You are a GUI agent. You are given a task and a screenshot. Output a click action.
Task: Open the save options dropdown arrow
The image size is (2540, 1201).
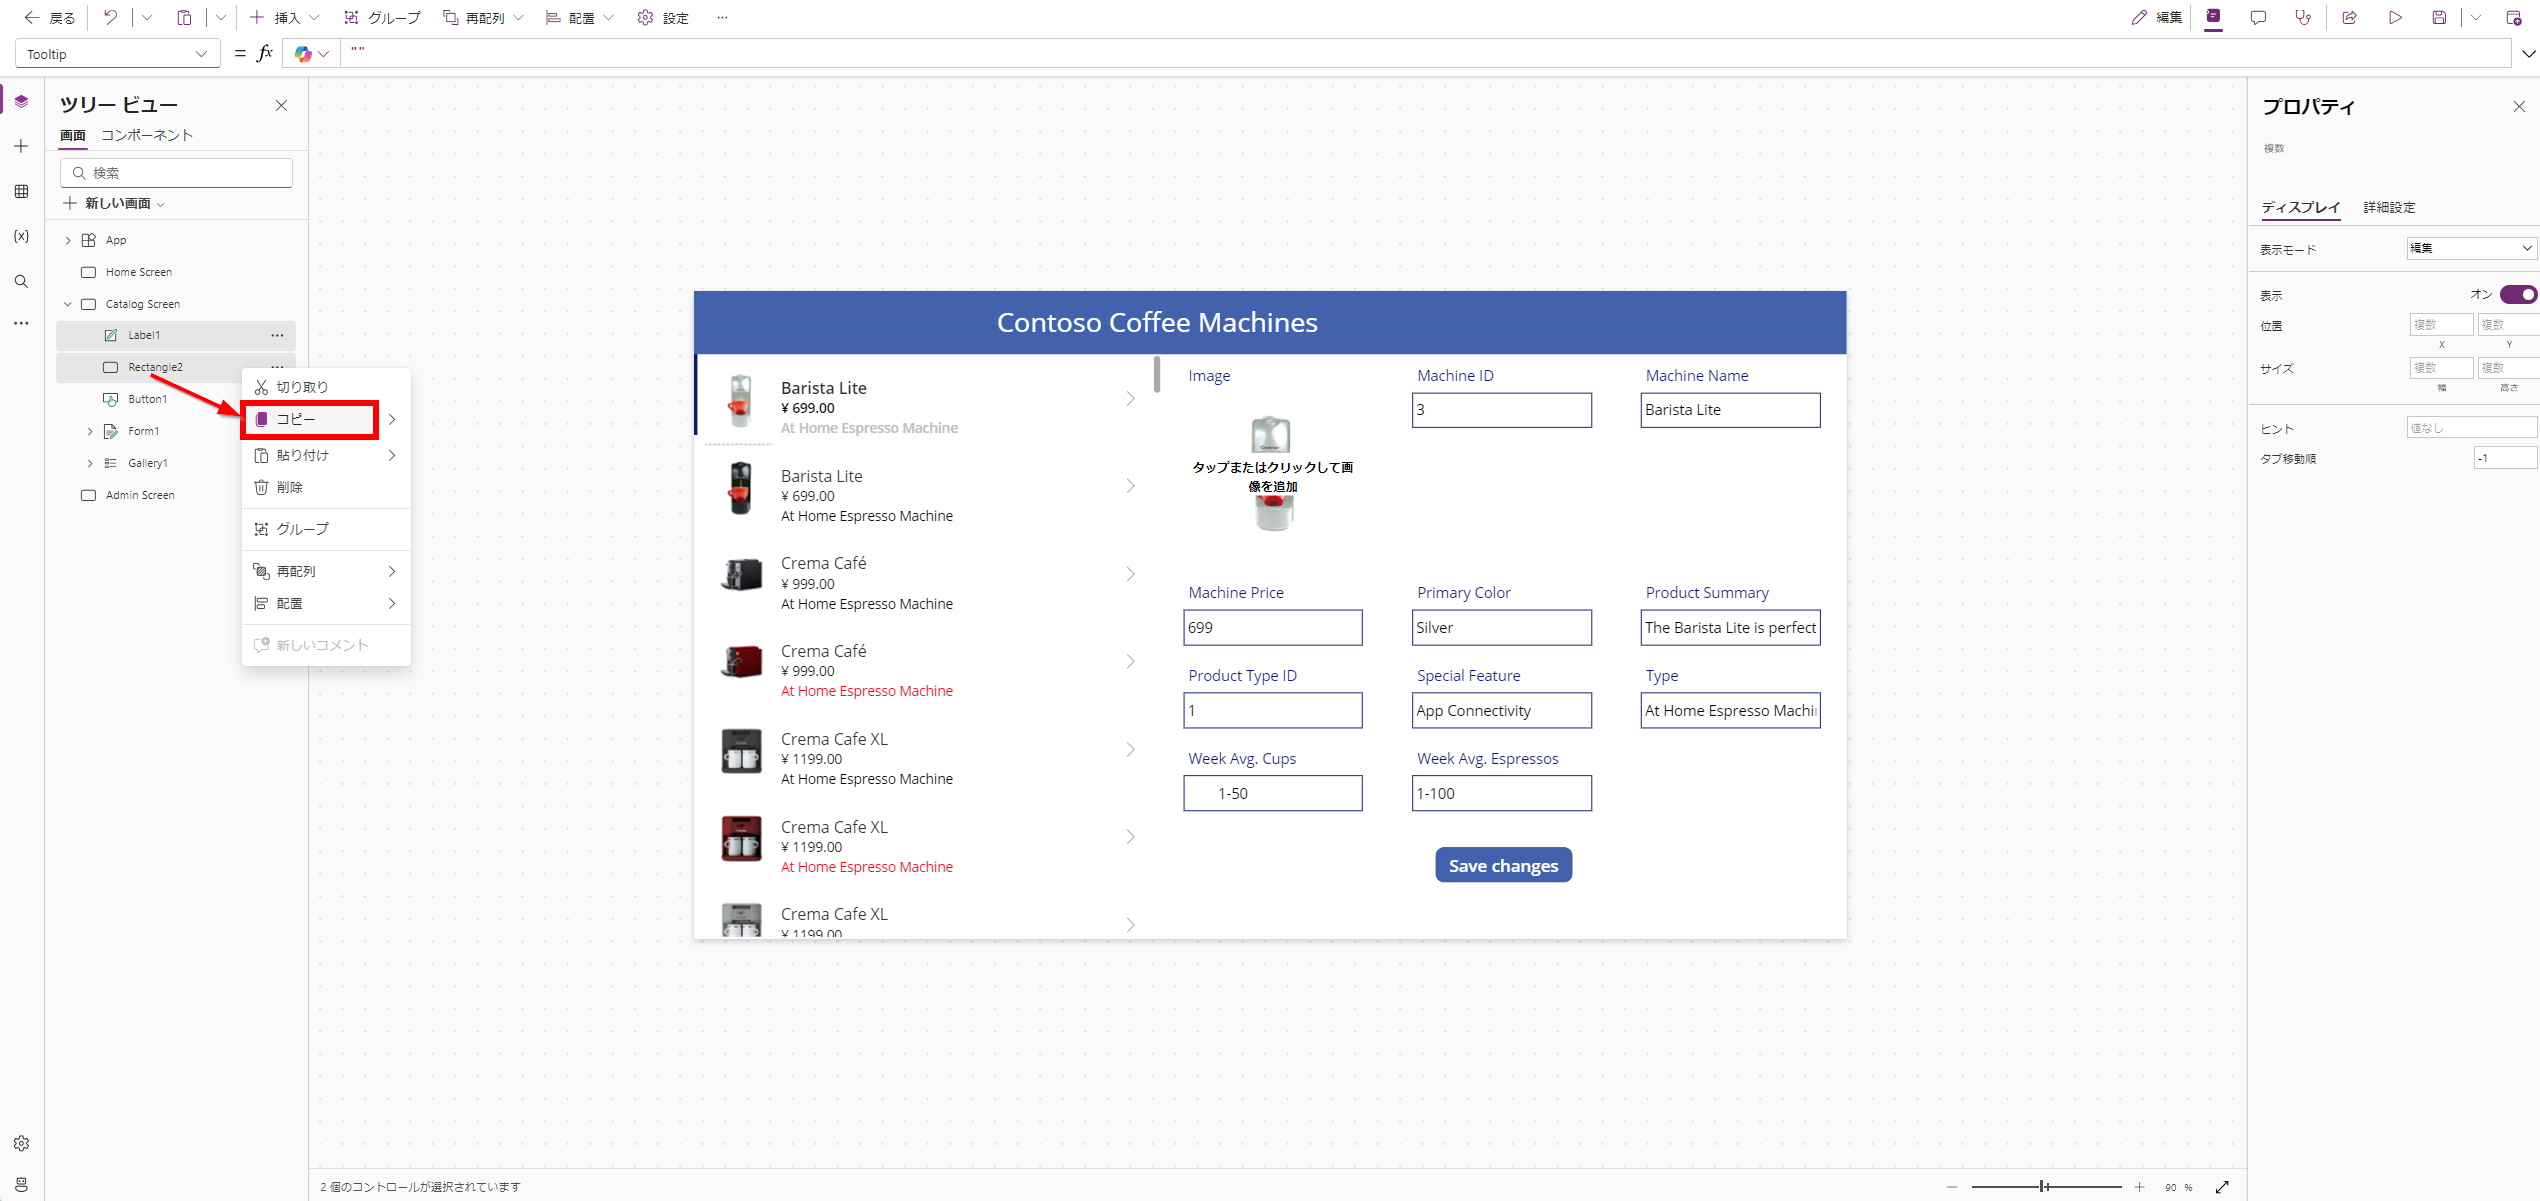click(x=2476, y=18)
